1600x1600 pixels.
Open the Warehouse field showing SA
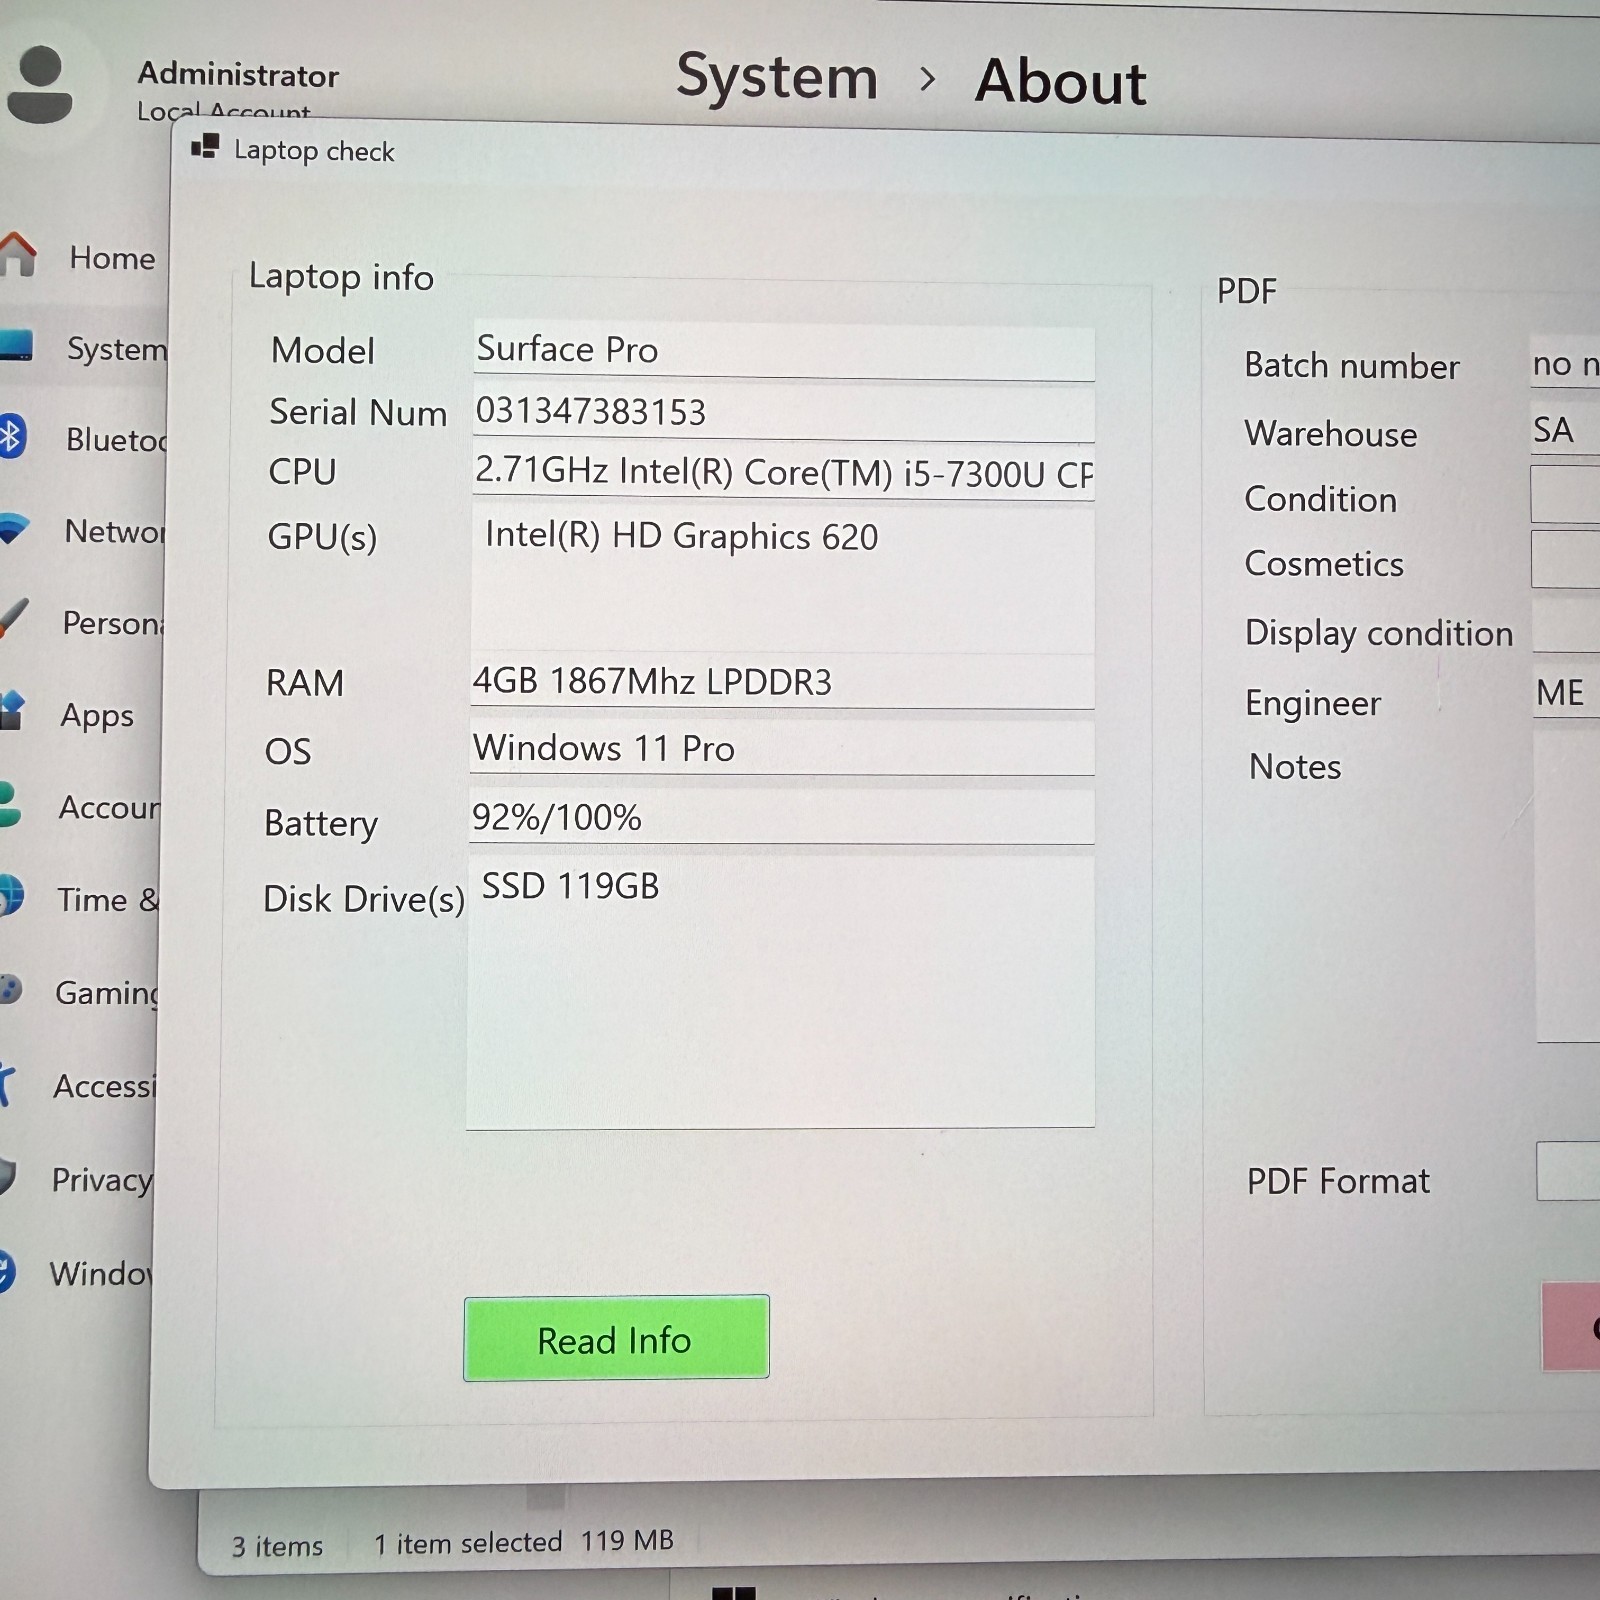(x=1565, y=430)
